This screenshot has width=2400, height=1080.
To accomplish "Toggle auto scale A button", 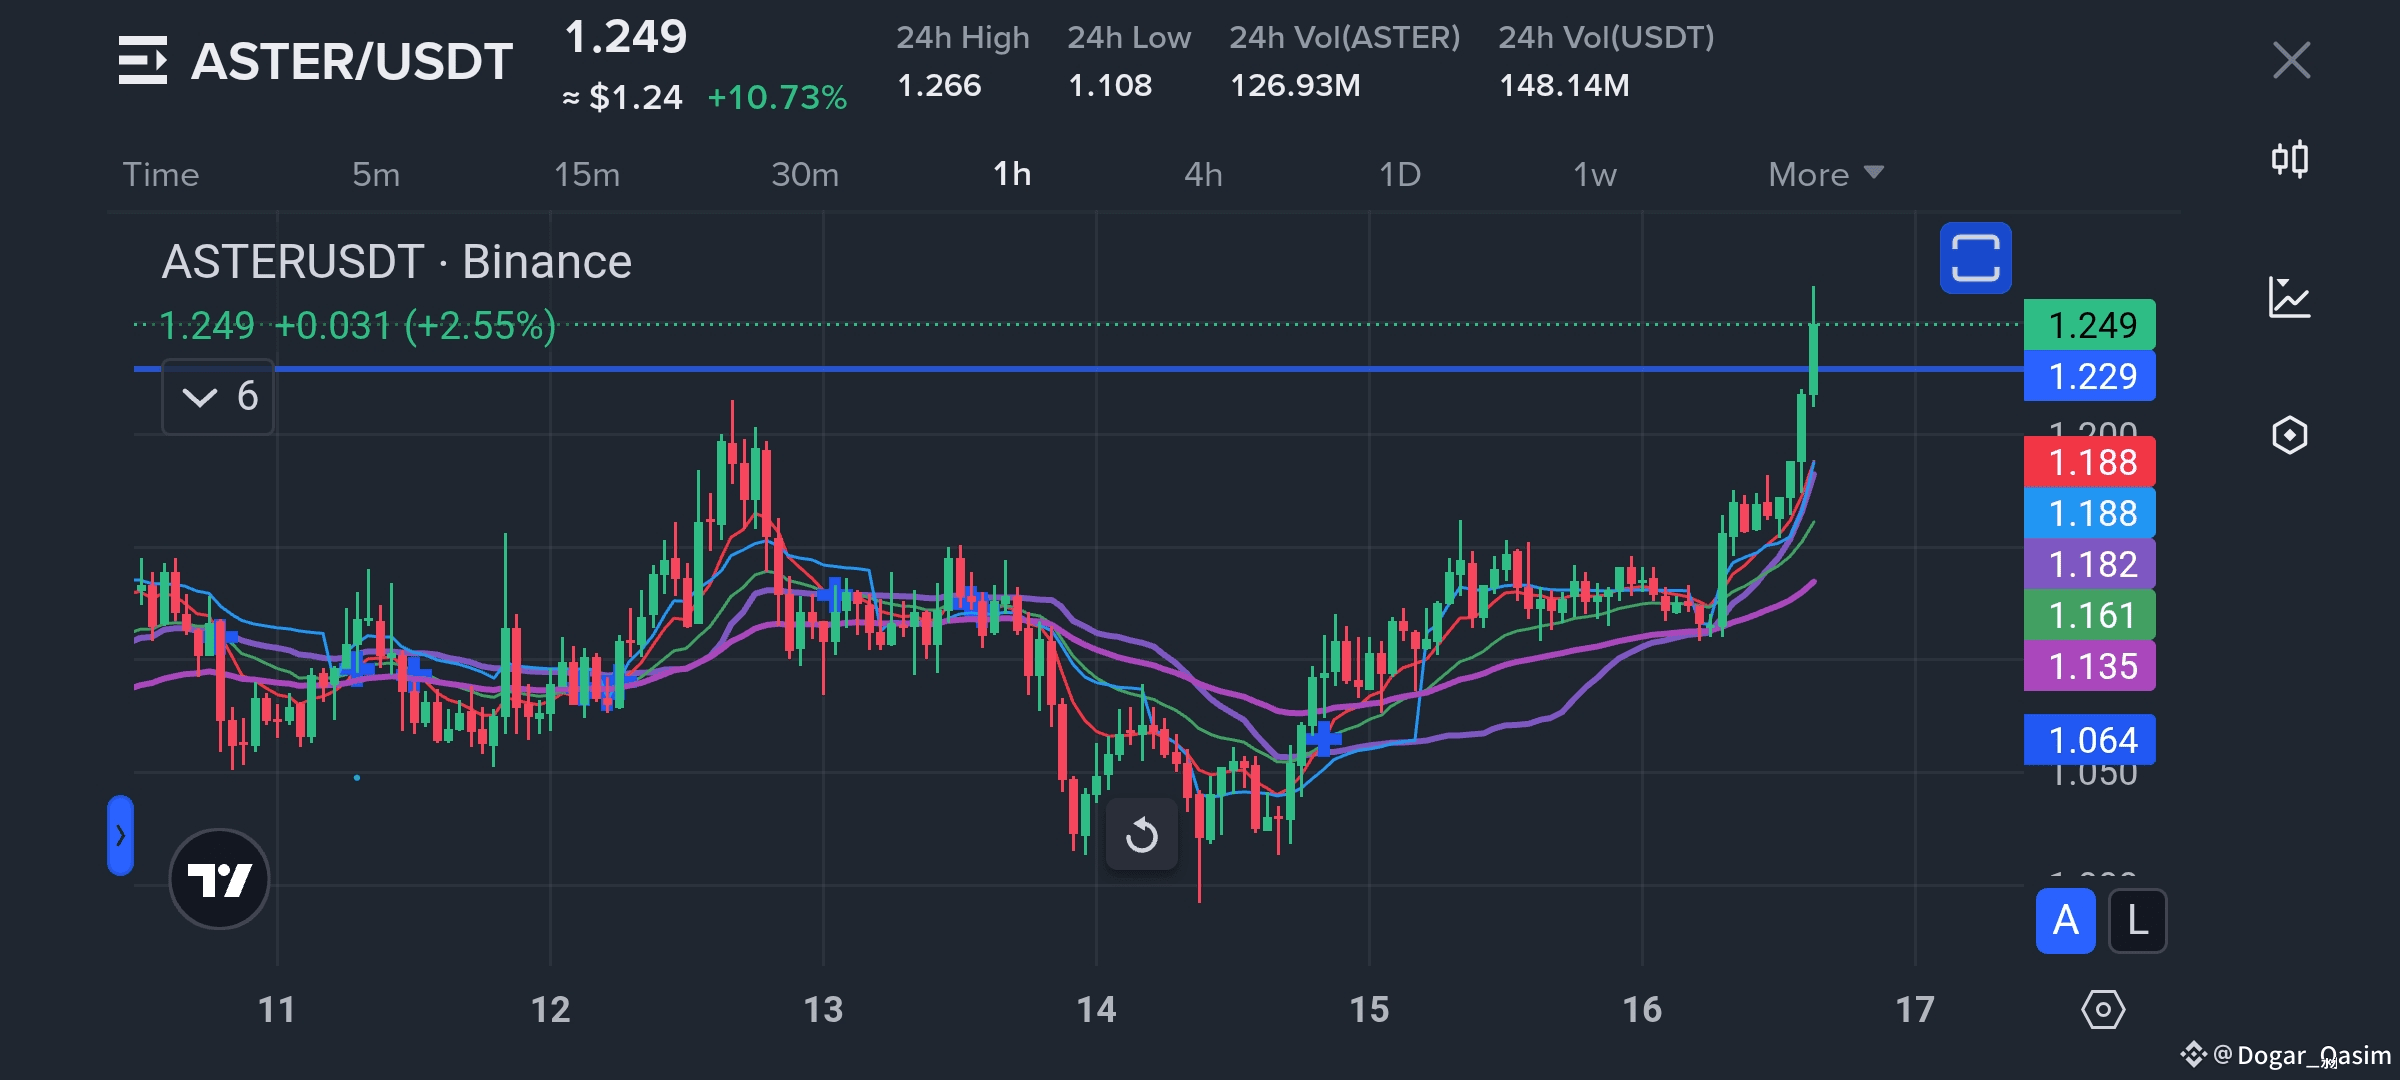I will coord(2065,921).
